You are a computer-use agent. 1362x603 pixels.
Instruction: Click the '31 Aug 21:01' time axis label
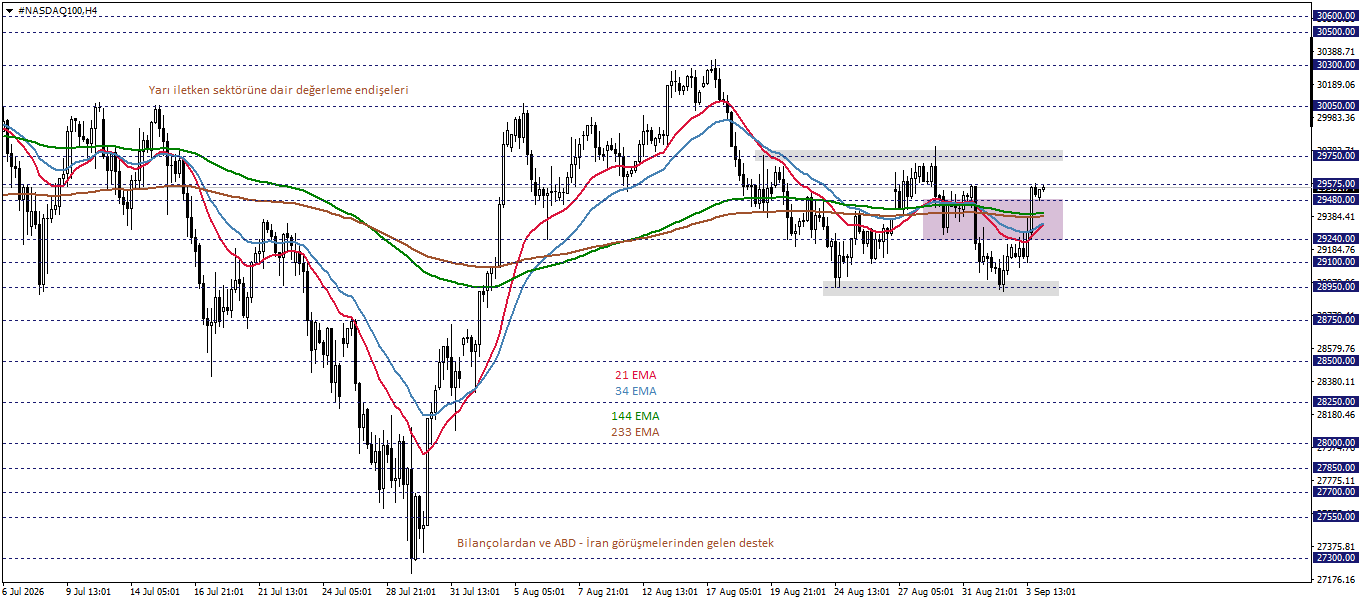(x=989, y=592)
